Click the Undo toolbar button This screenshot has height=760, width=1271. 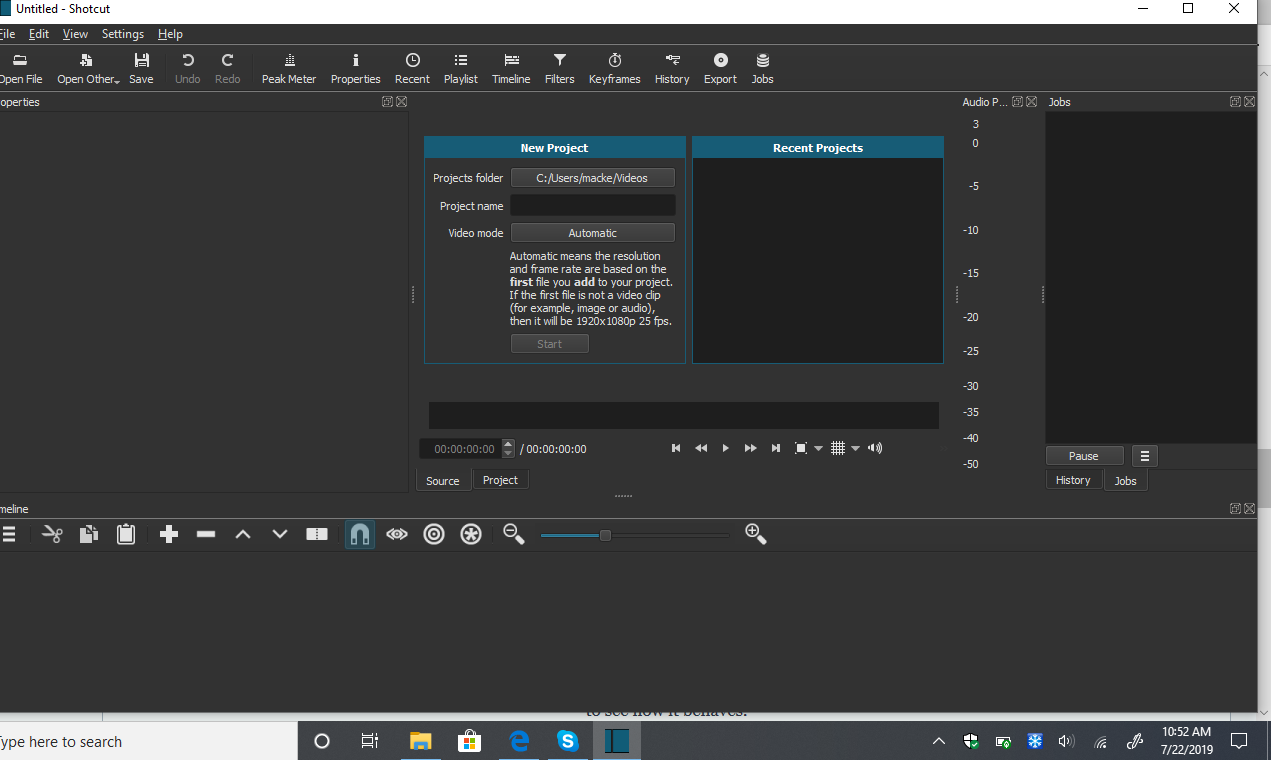pyautogui.click(x=187, y=68)
